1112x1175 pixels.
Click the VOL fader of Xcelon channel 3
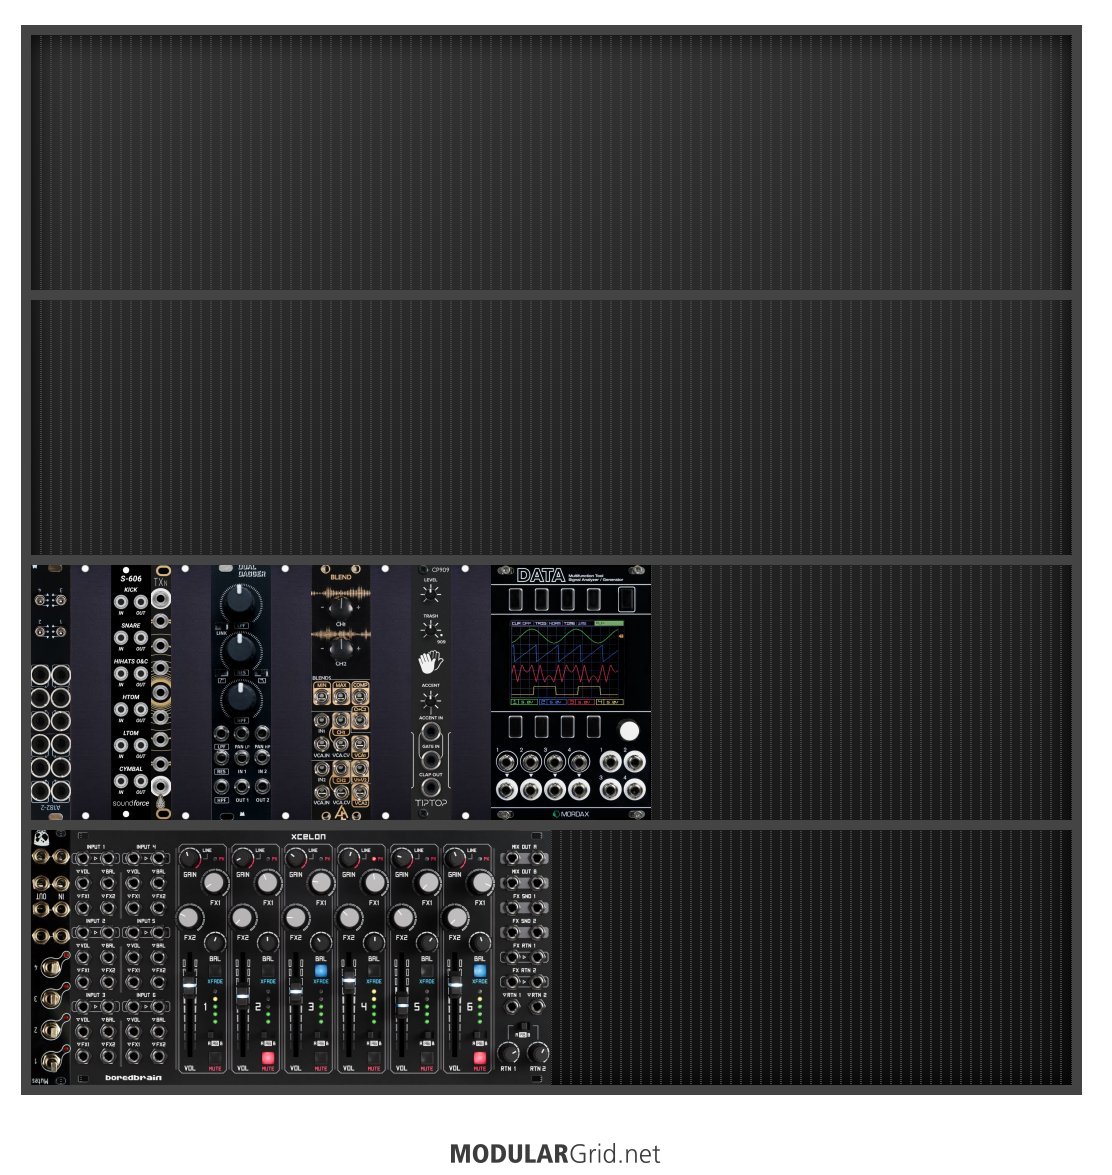click(296, 991)
